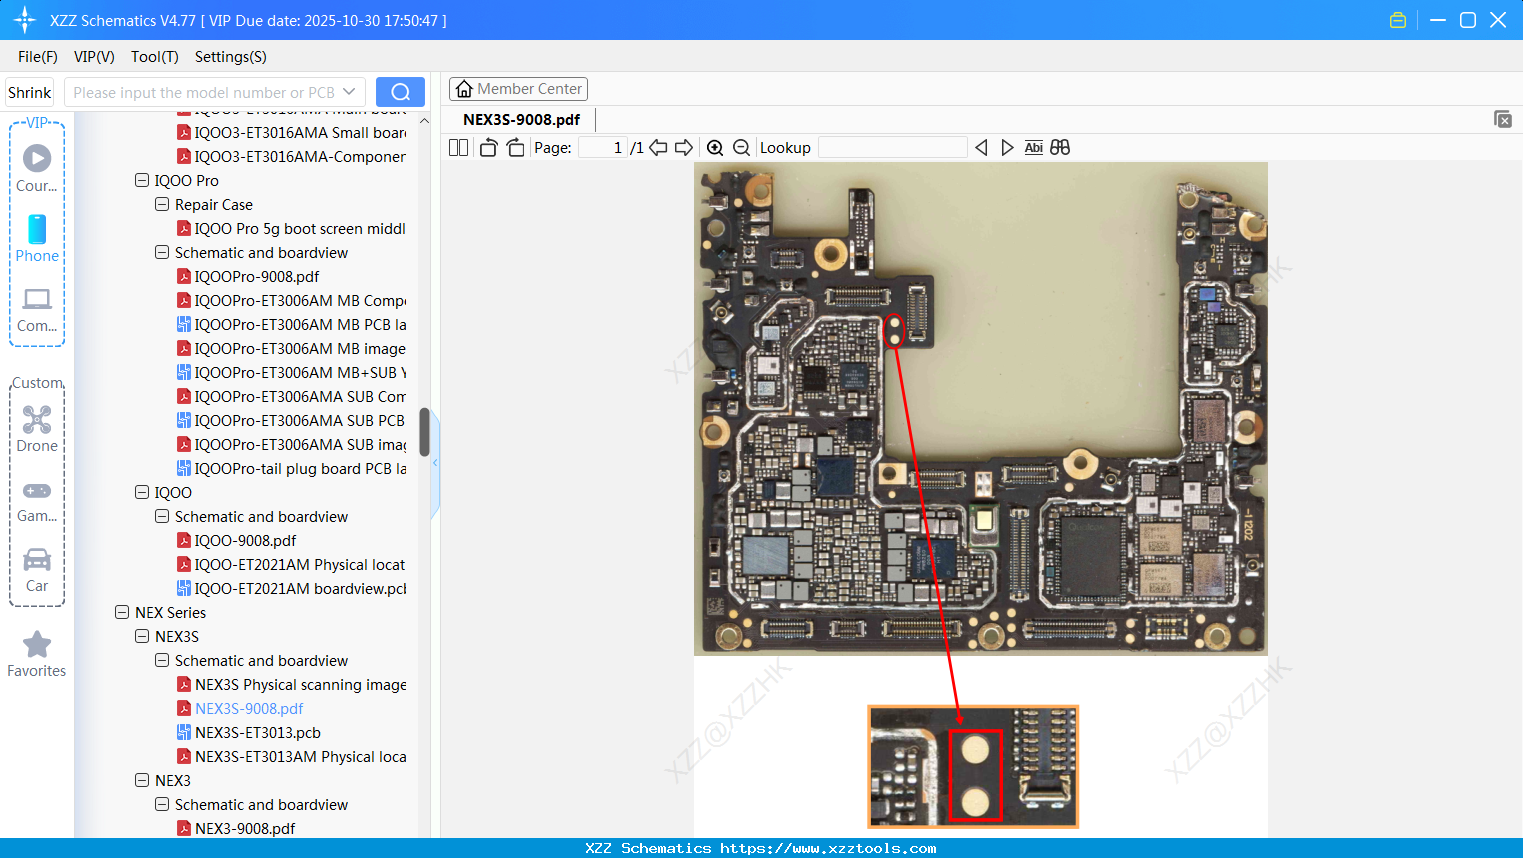Image resolution: width=1523 pixels, height=858 pixels.
Task: Click the blue search button
Action: point(400,92)
